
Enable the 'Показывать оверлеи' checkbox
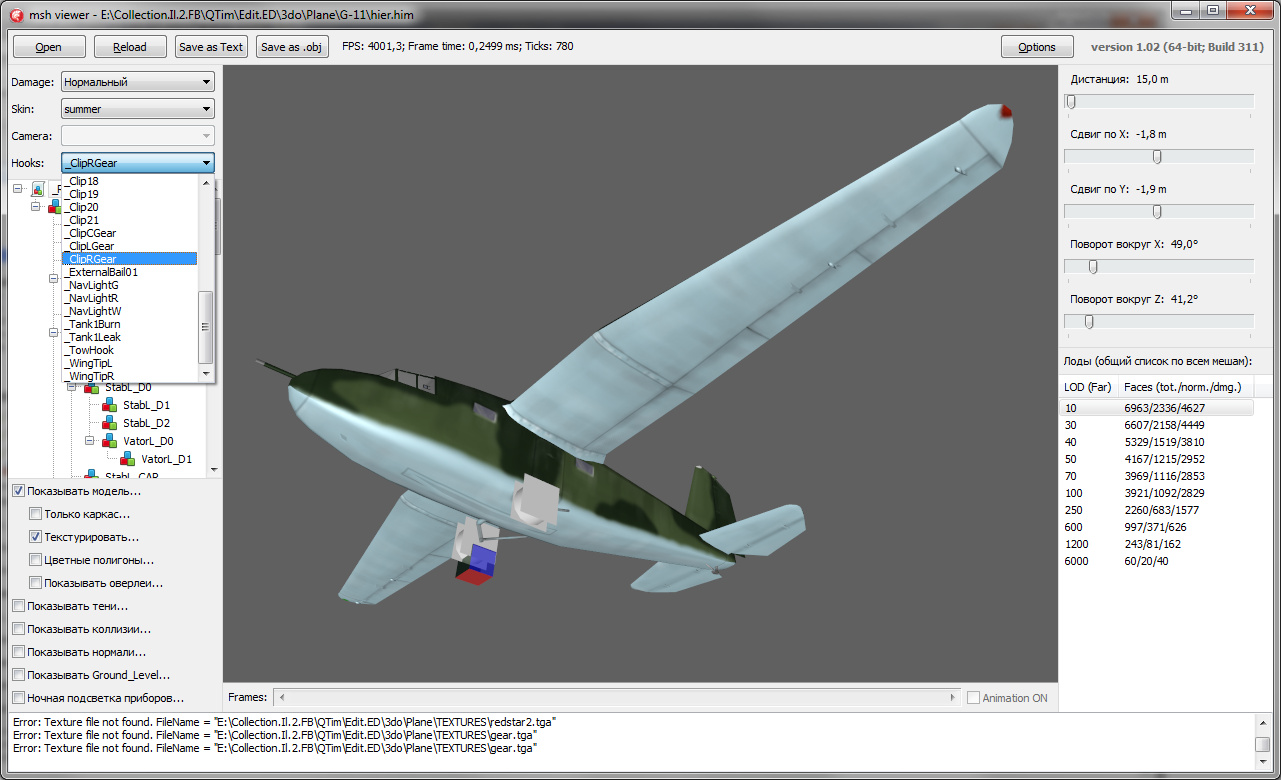[x=36, y=583]
